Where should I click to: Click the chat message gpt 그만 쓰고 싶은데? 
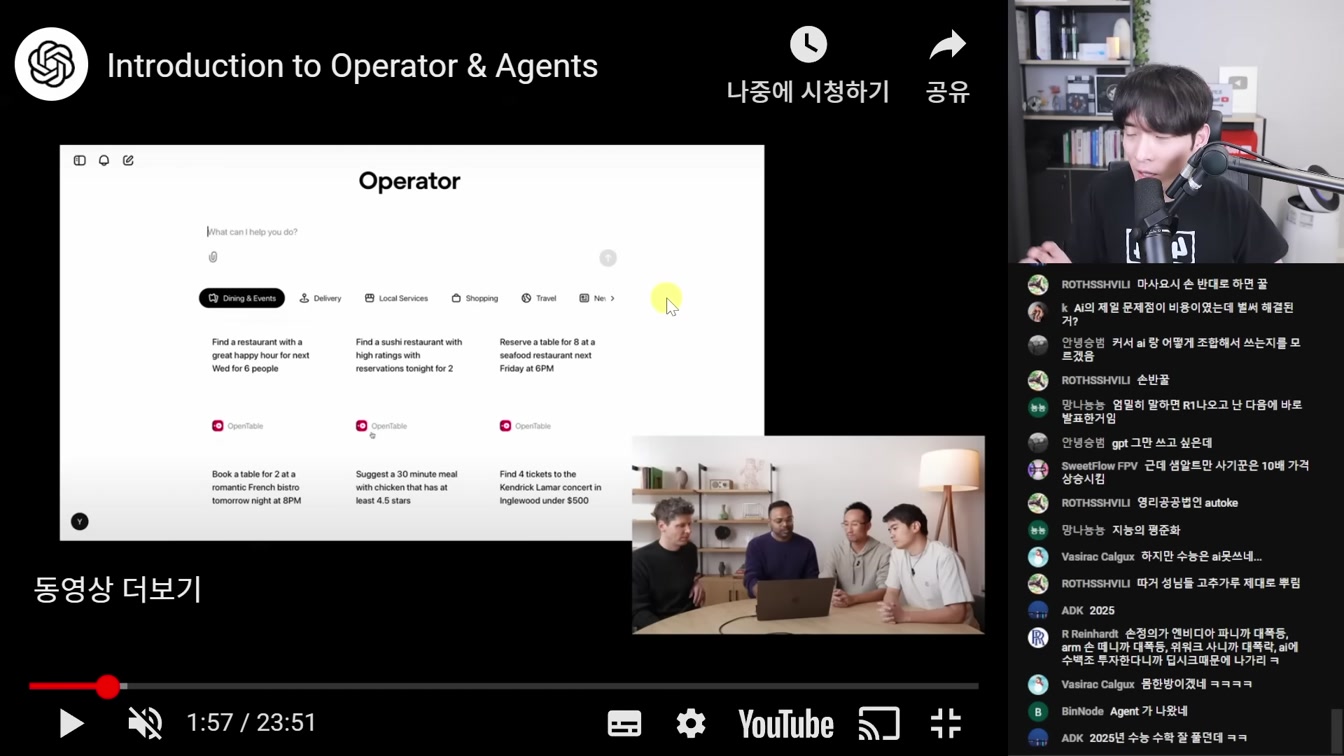tap(1162, 442)
